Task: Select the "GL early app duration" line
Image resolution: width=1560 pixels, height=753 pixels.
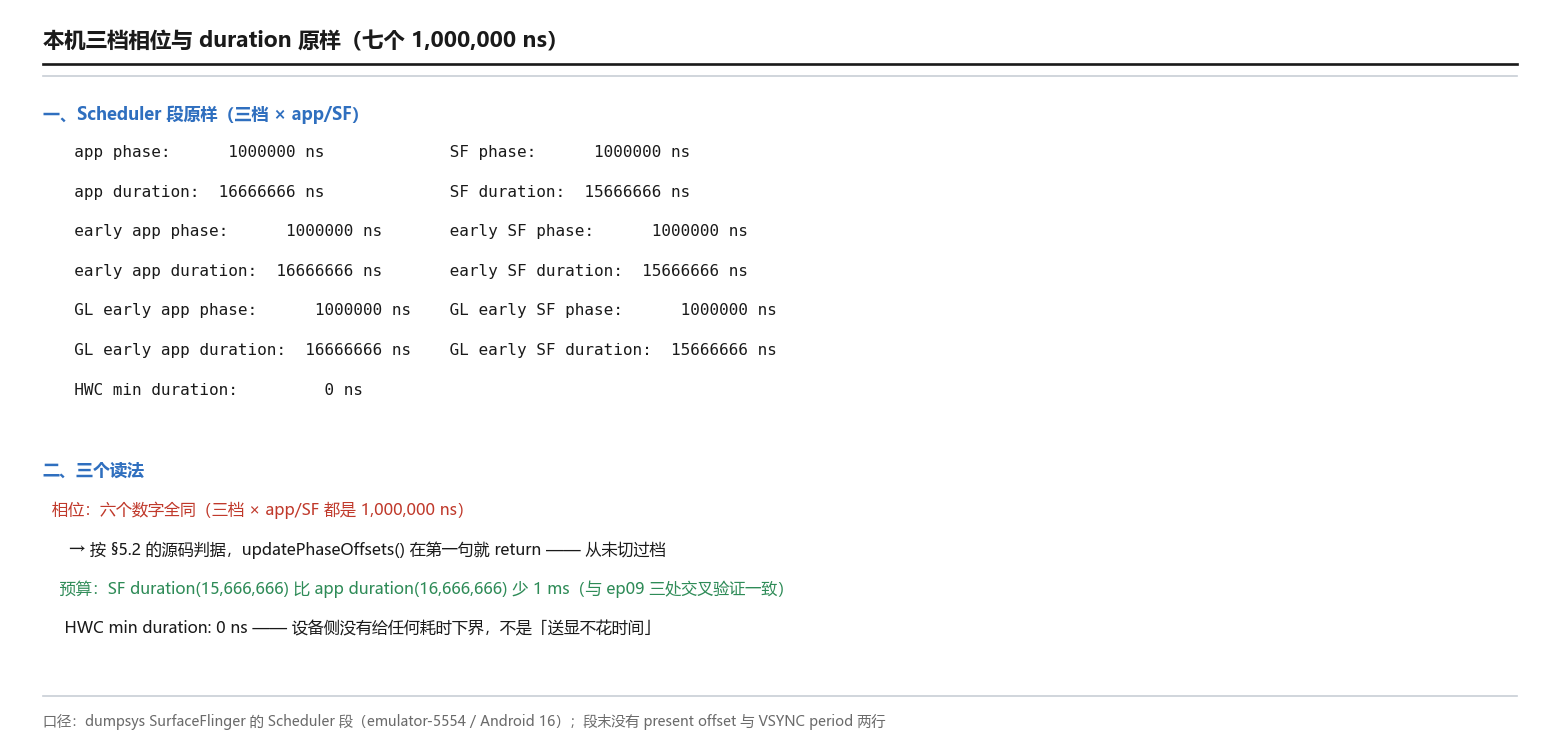Action: pos(242,350)
